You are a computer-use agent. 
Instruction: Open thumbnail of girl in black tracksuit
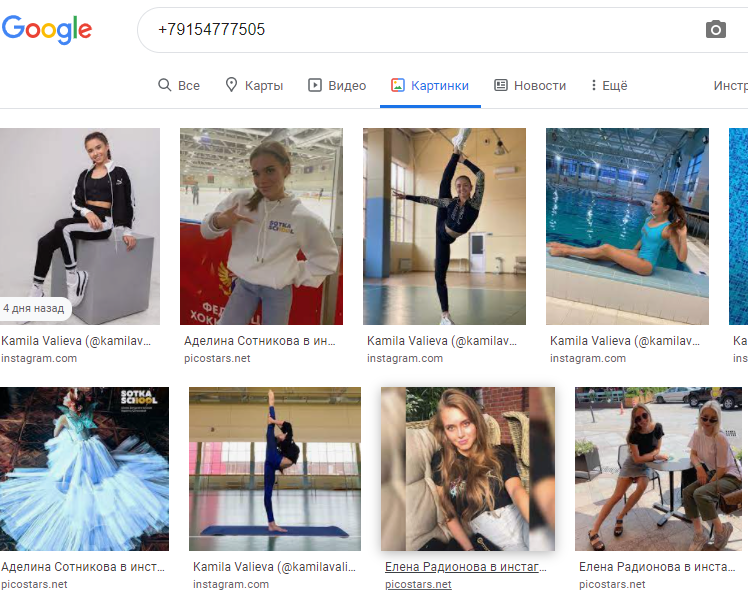pyautogui.click(x=80, y=226)
